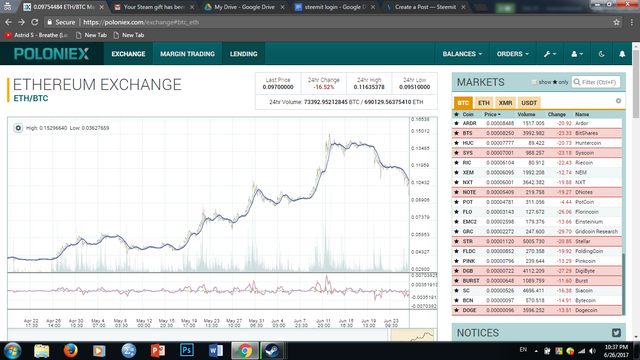This screenshot has width=640, height=360.
Task: Open Margin Trading section
Action: (187, 54)
